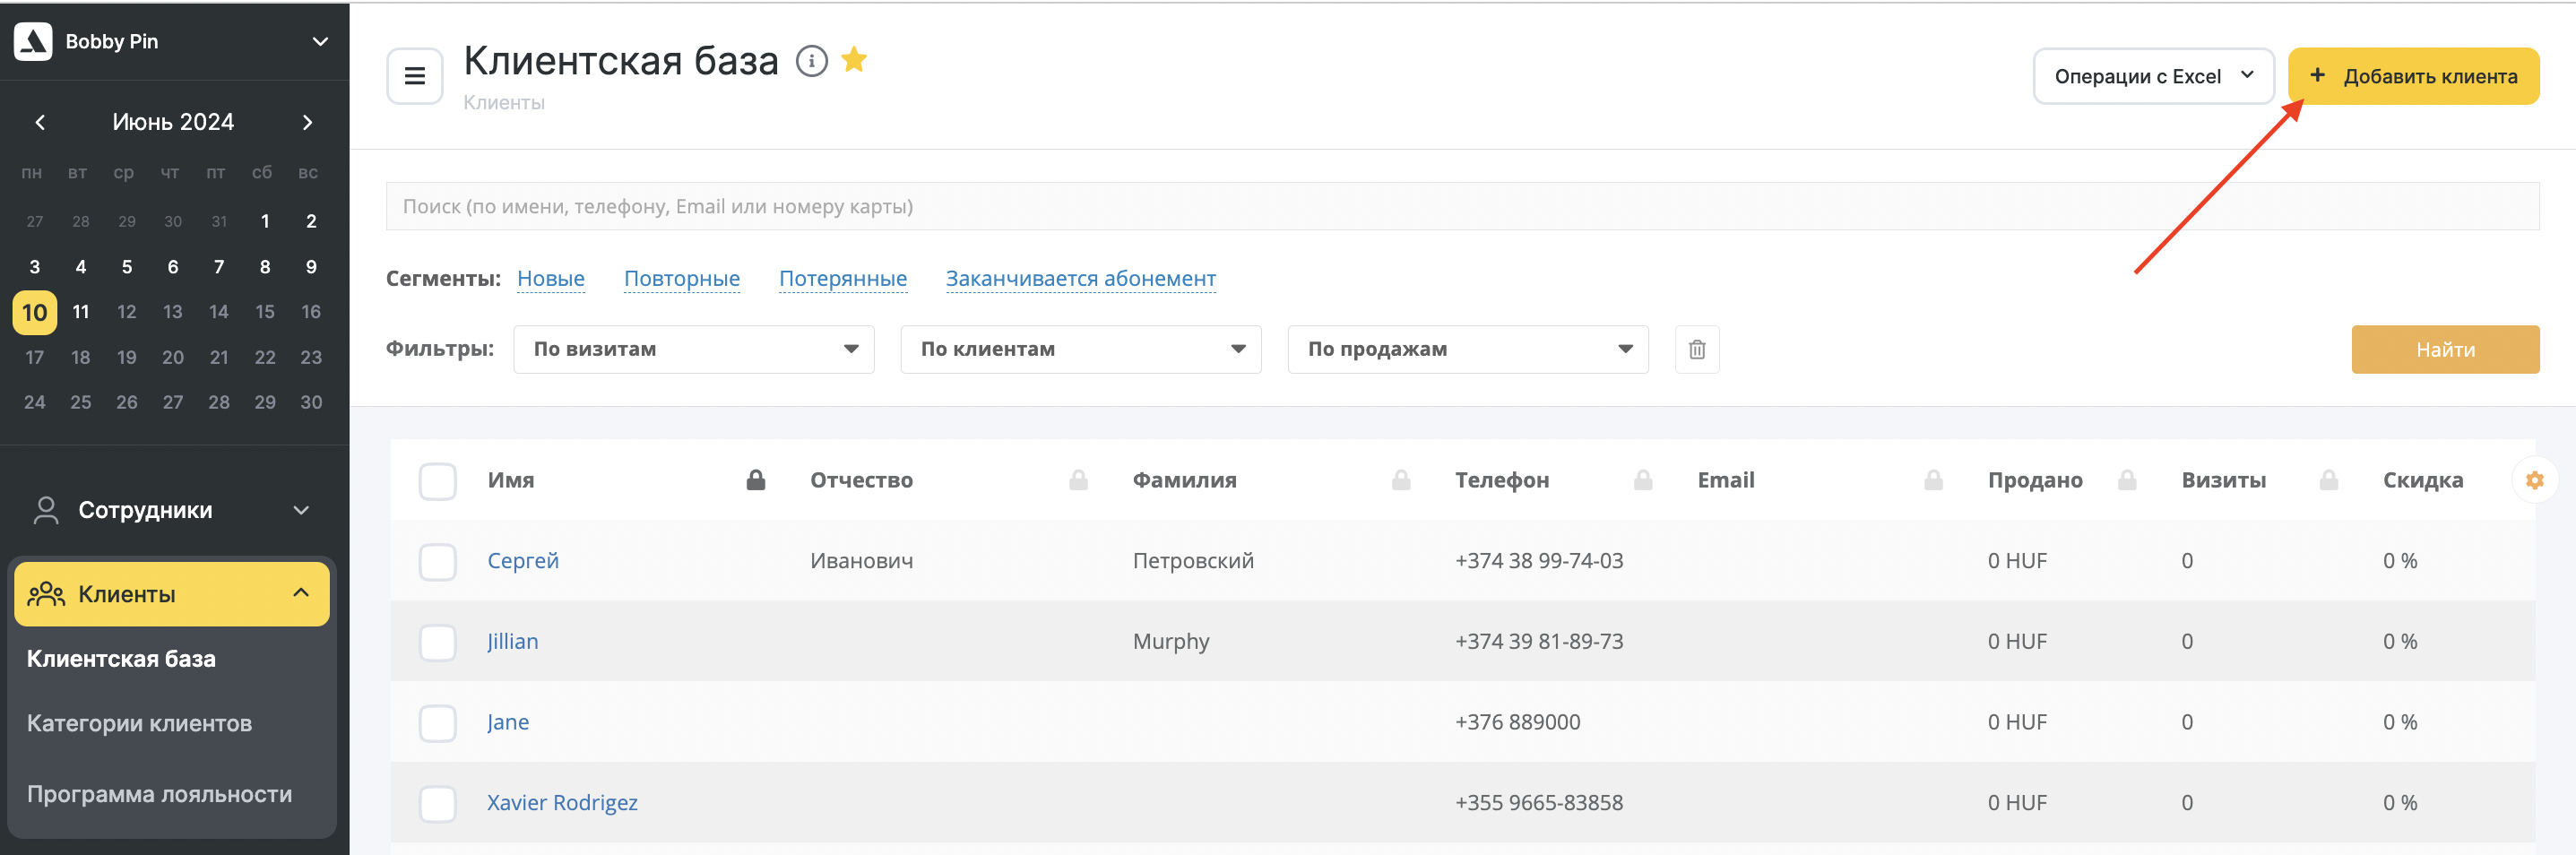Viewport: 2576px width, 855px height.
Task: Sort by Телефон column header
Action: click(1501, 480)
